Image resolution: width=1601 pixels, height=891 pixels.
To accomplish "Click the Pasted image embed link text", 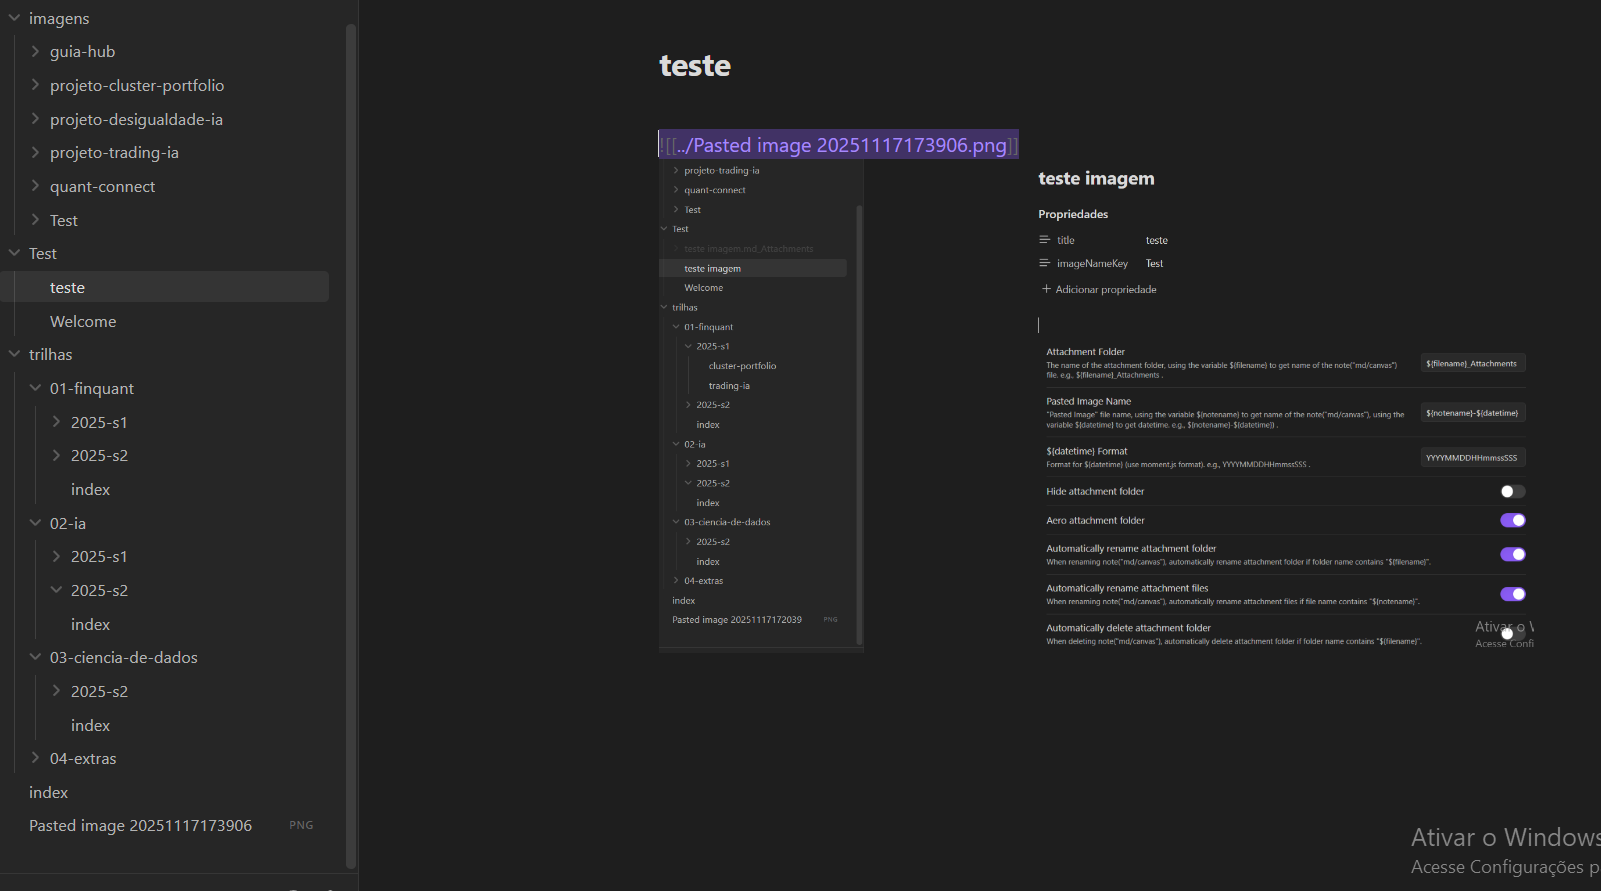I will 840,145.
